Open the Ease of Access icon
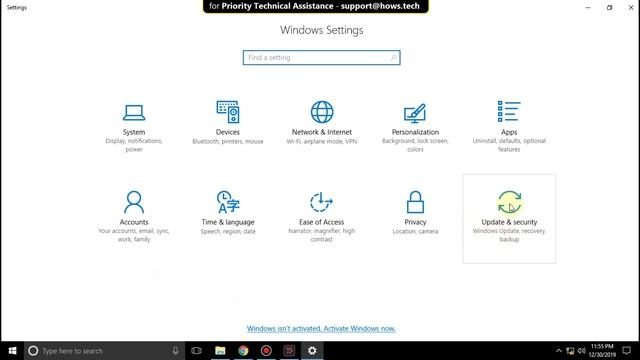 click(322, 202)
